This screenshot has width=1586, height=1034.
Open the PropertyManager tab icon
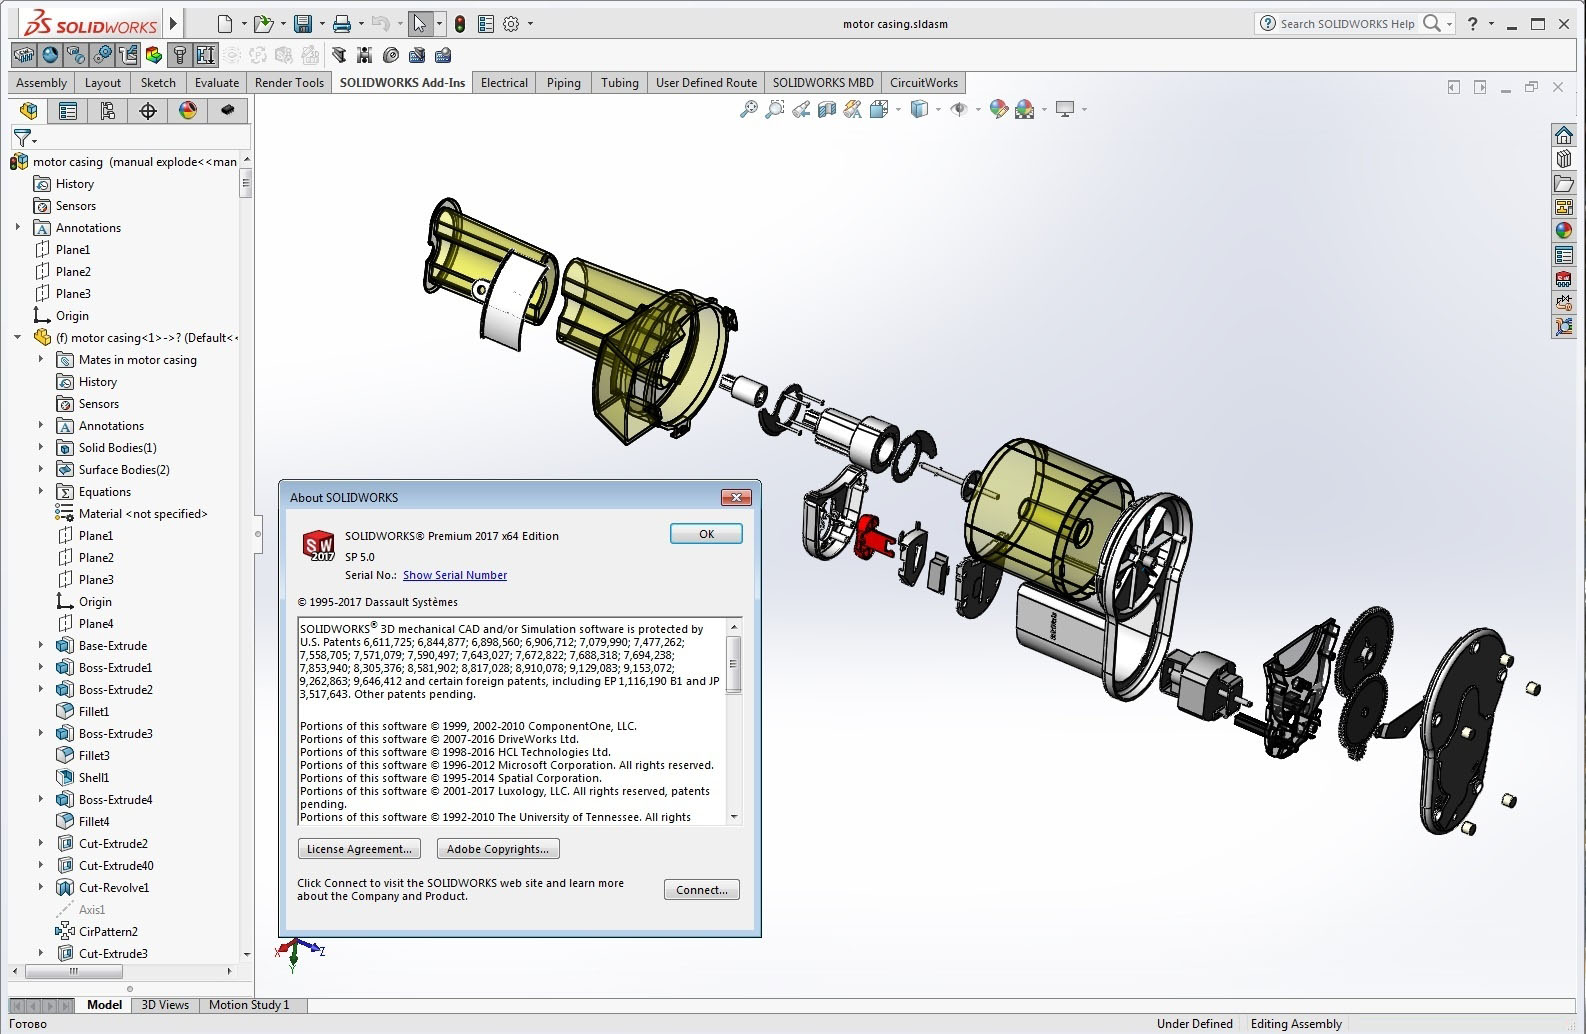(68, 111)
